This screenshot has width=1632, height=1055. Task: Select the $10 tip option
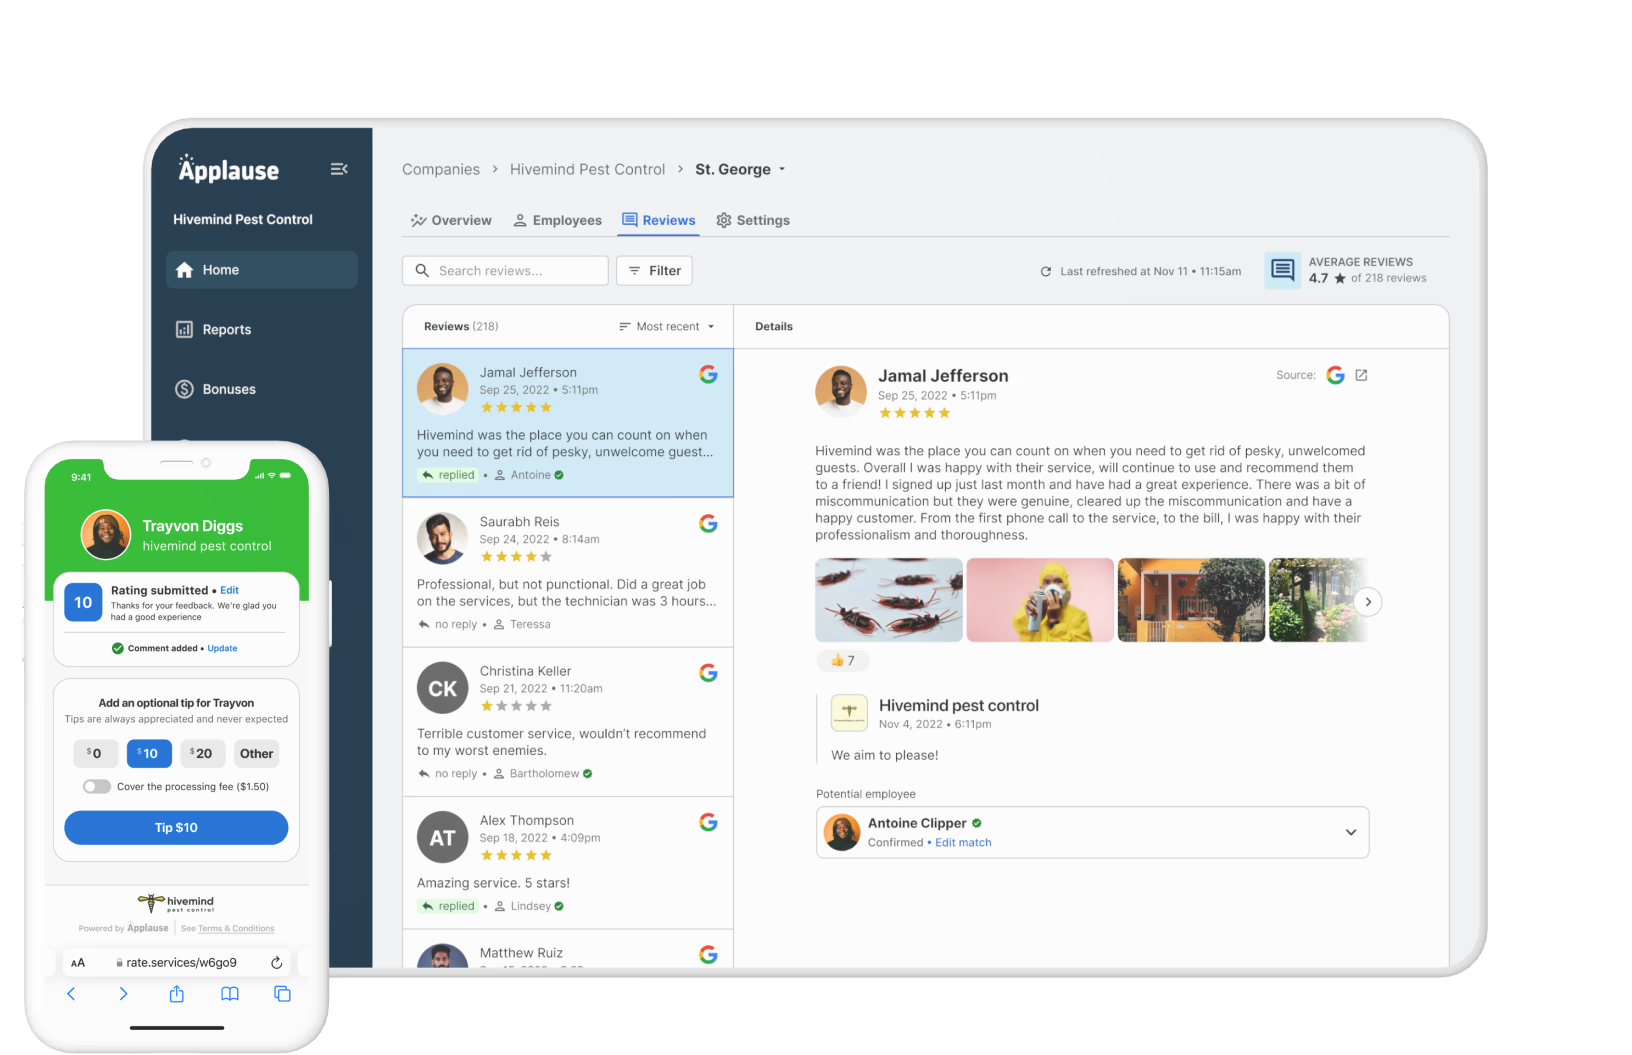149,753
